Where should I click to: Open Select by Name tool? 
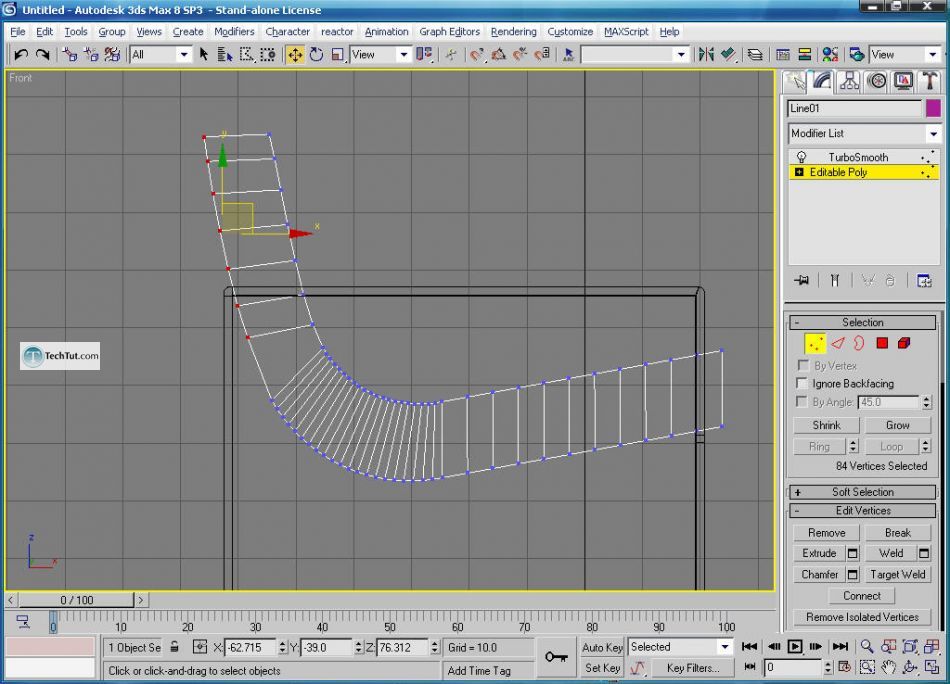[225, 55]
